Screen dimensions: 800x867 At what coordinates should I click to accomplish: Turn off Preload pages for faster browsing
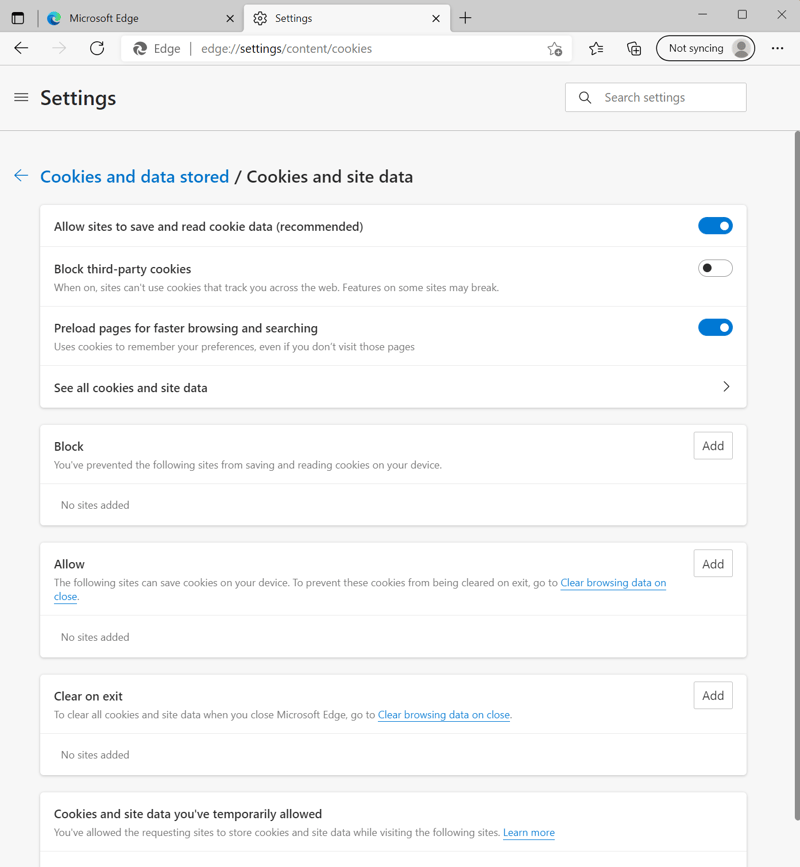715,327
